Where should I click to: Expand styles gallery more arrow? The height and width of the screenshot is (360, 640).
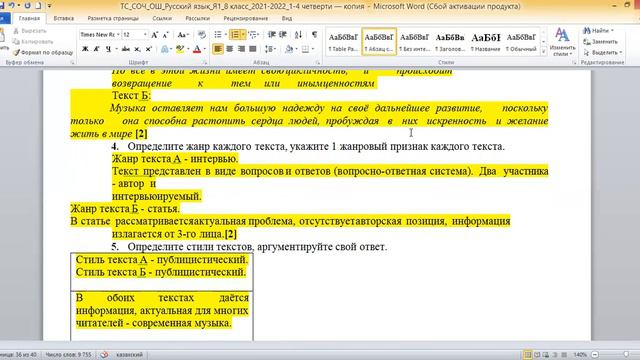click(x=543, y=52)
